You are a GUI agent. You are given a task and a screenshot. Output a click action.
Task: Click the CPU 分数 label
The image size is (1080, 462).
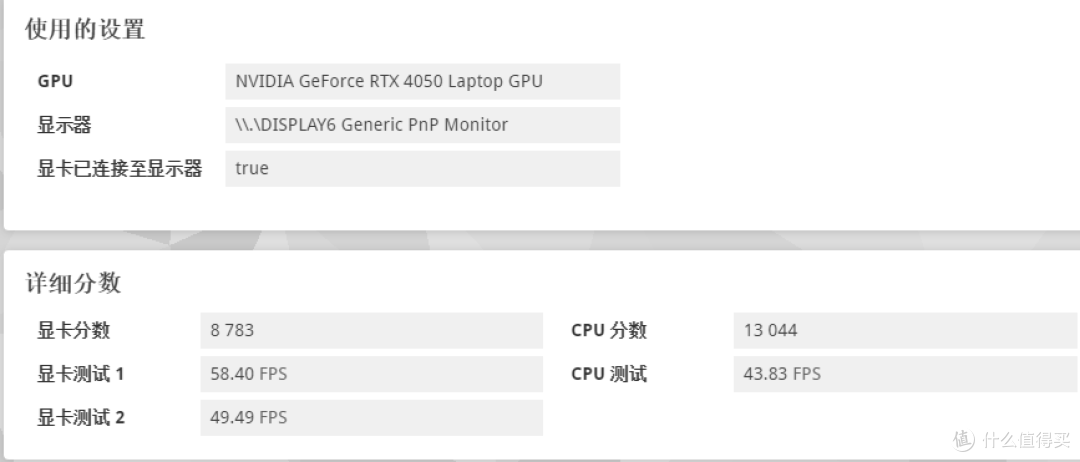(x=609, y=330)
